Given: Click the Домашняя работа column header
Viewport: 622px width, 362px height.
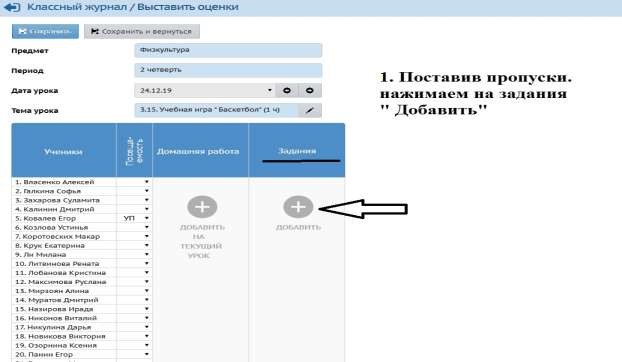Looking at the screenshot, I should click(x=200, y=150).
